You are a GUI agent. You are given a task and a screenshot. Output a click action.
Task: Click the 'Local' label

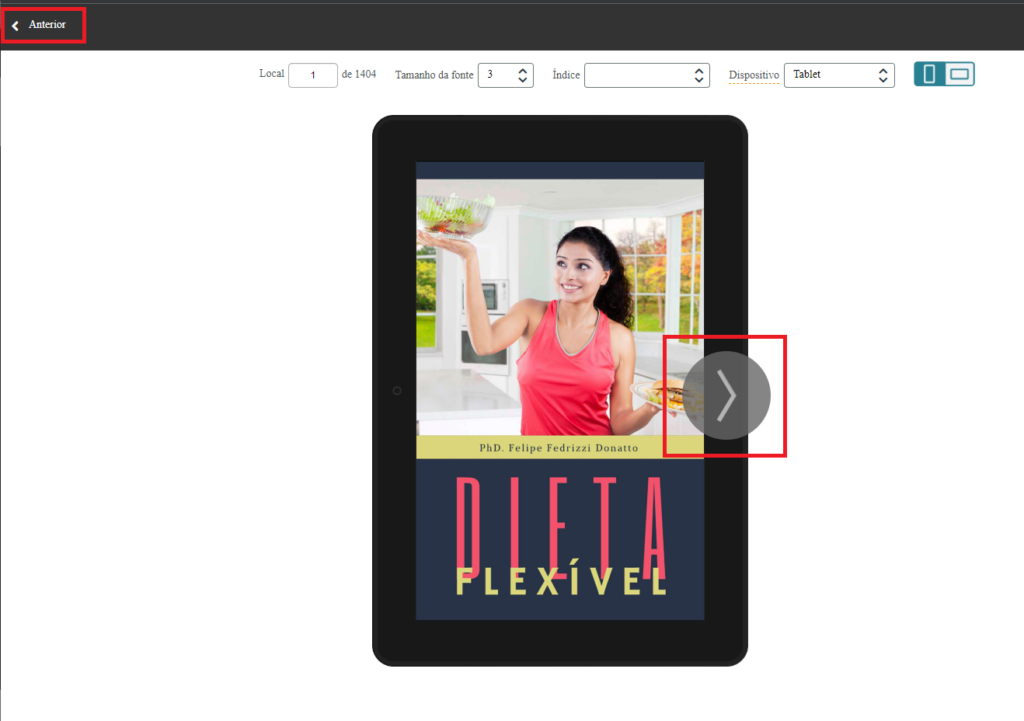(272, 73)
